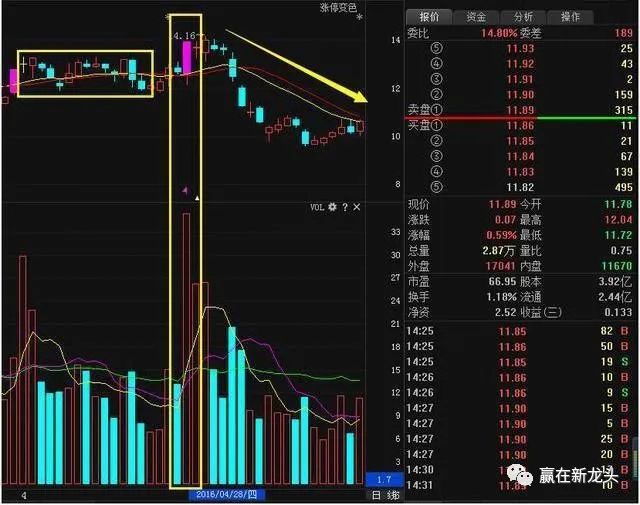
Task: Select 买盘① price 11.86
Action: [x=520, y=126]
